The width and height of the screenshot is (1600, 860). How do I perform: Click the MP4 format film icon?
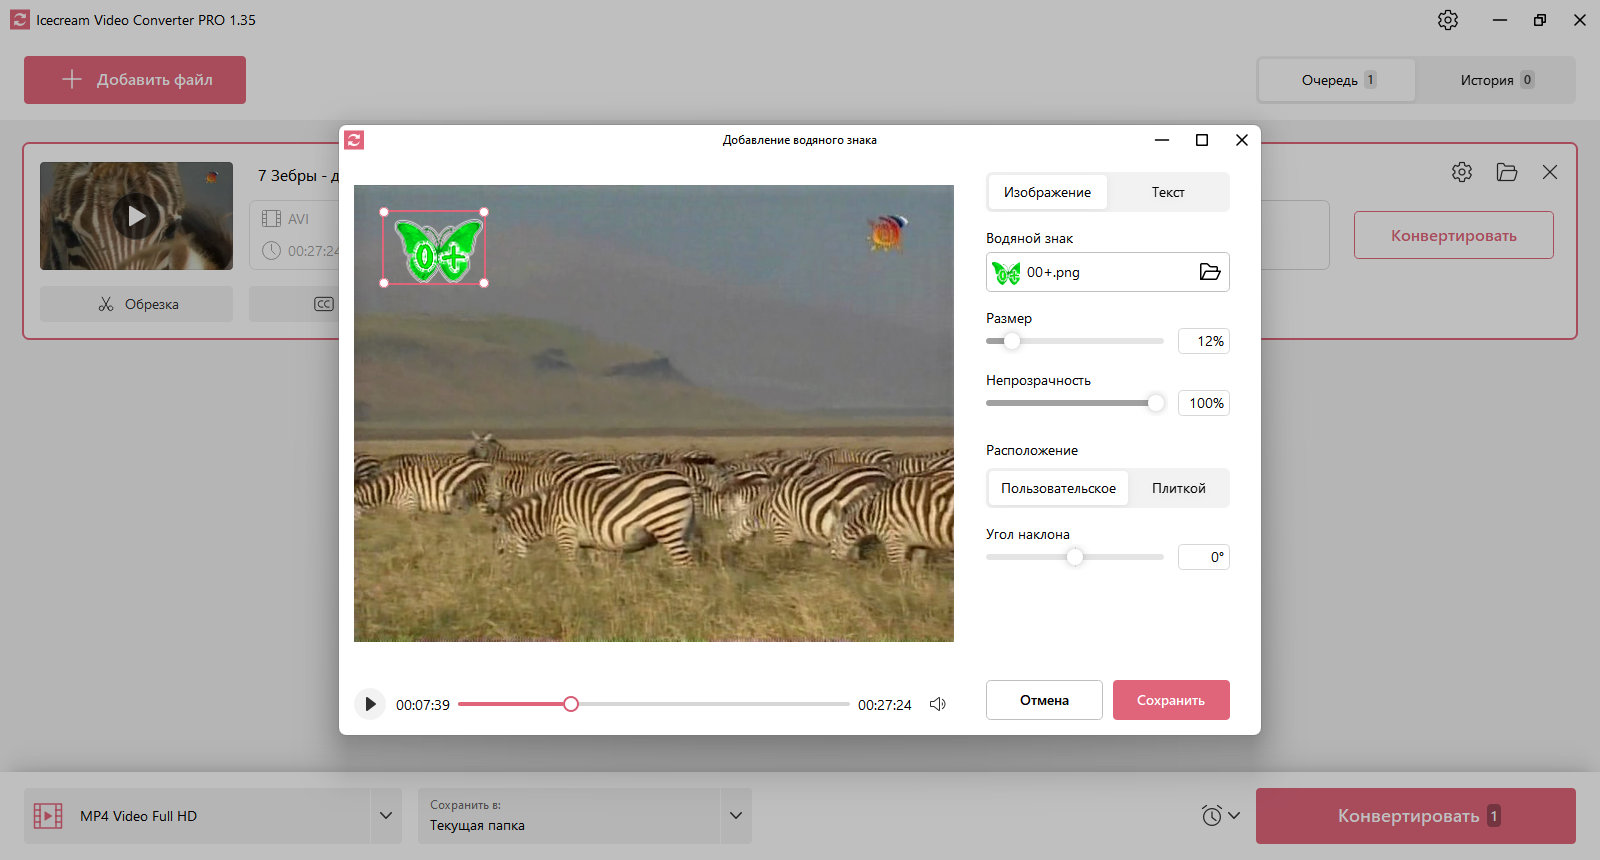(x=48, y=816)
